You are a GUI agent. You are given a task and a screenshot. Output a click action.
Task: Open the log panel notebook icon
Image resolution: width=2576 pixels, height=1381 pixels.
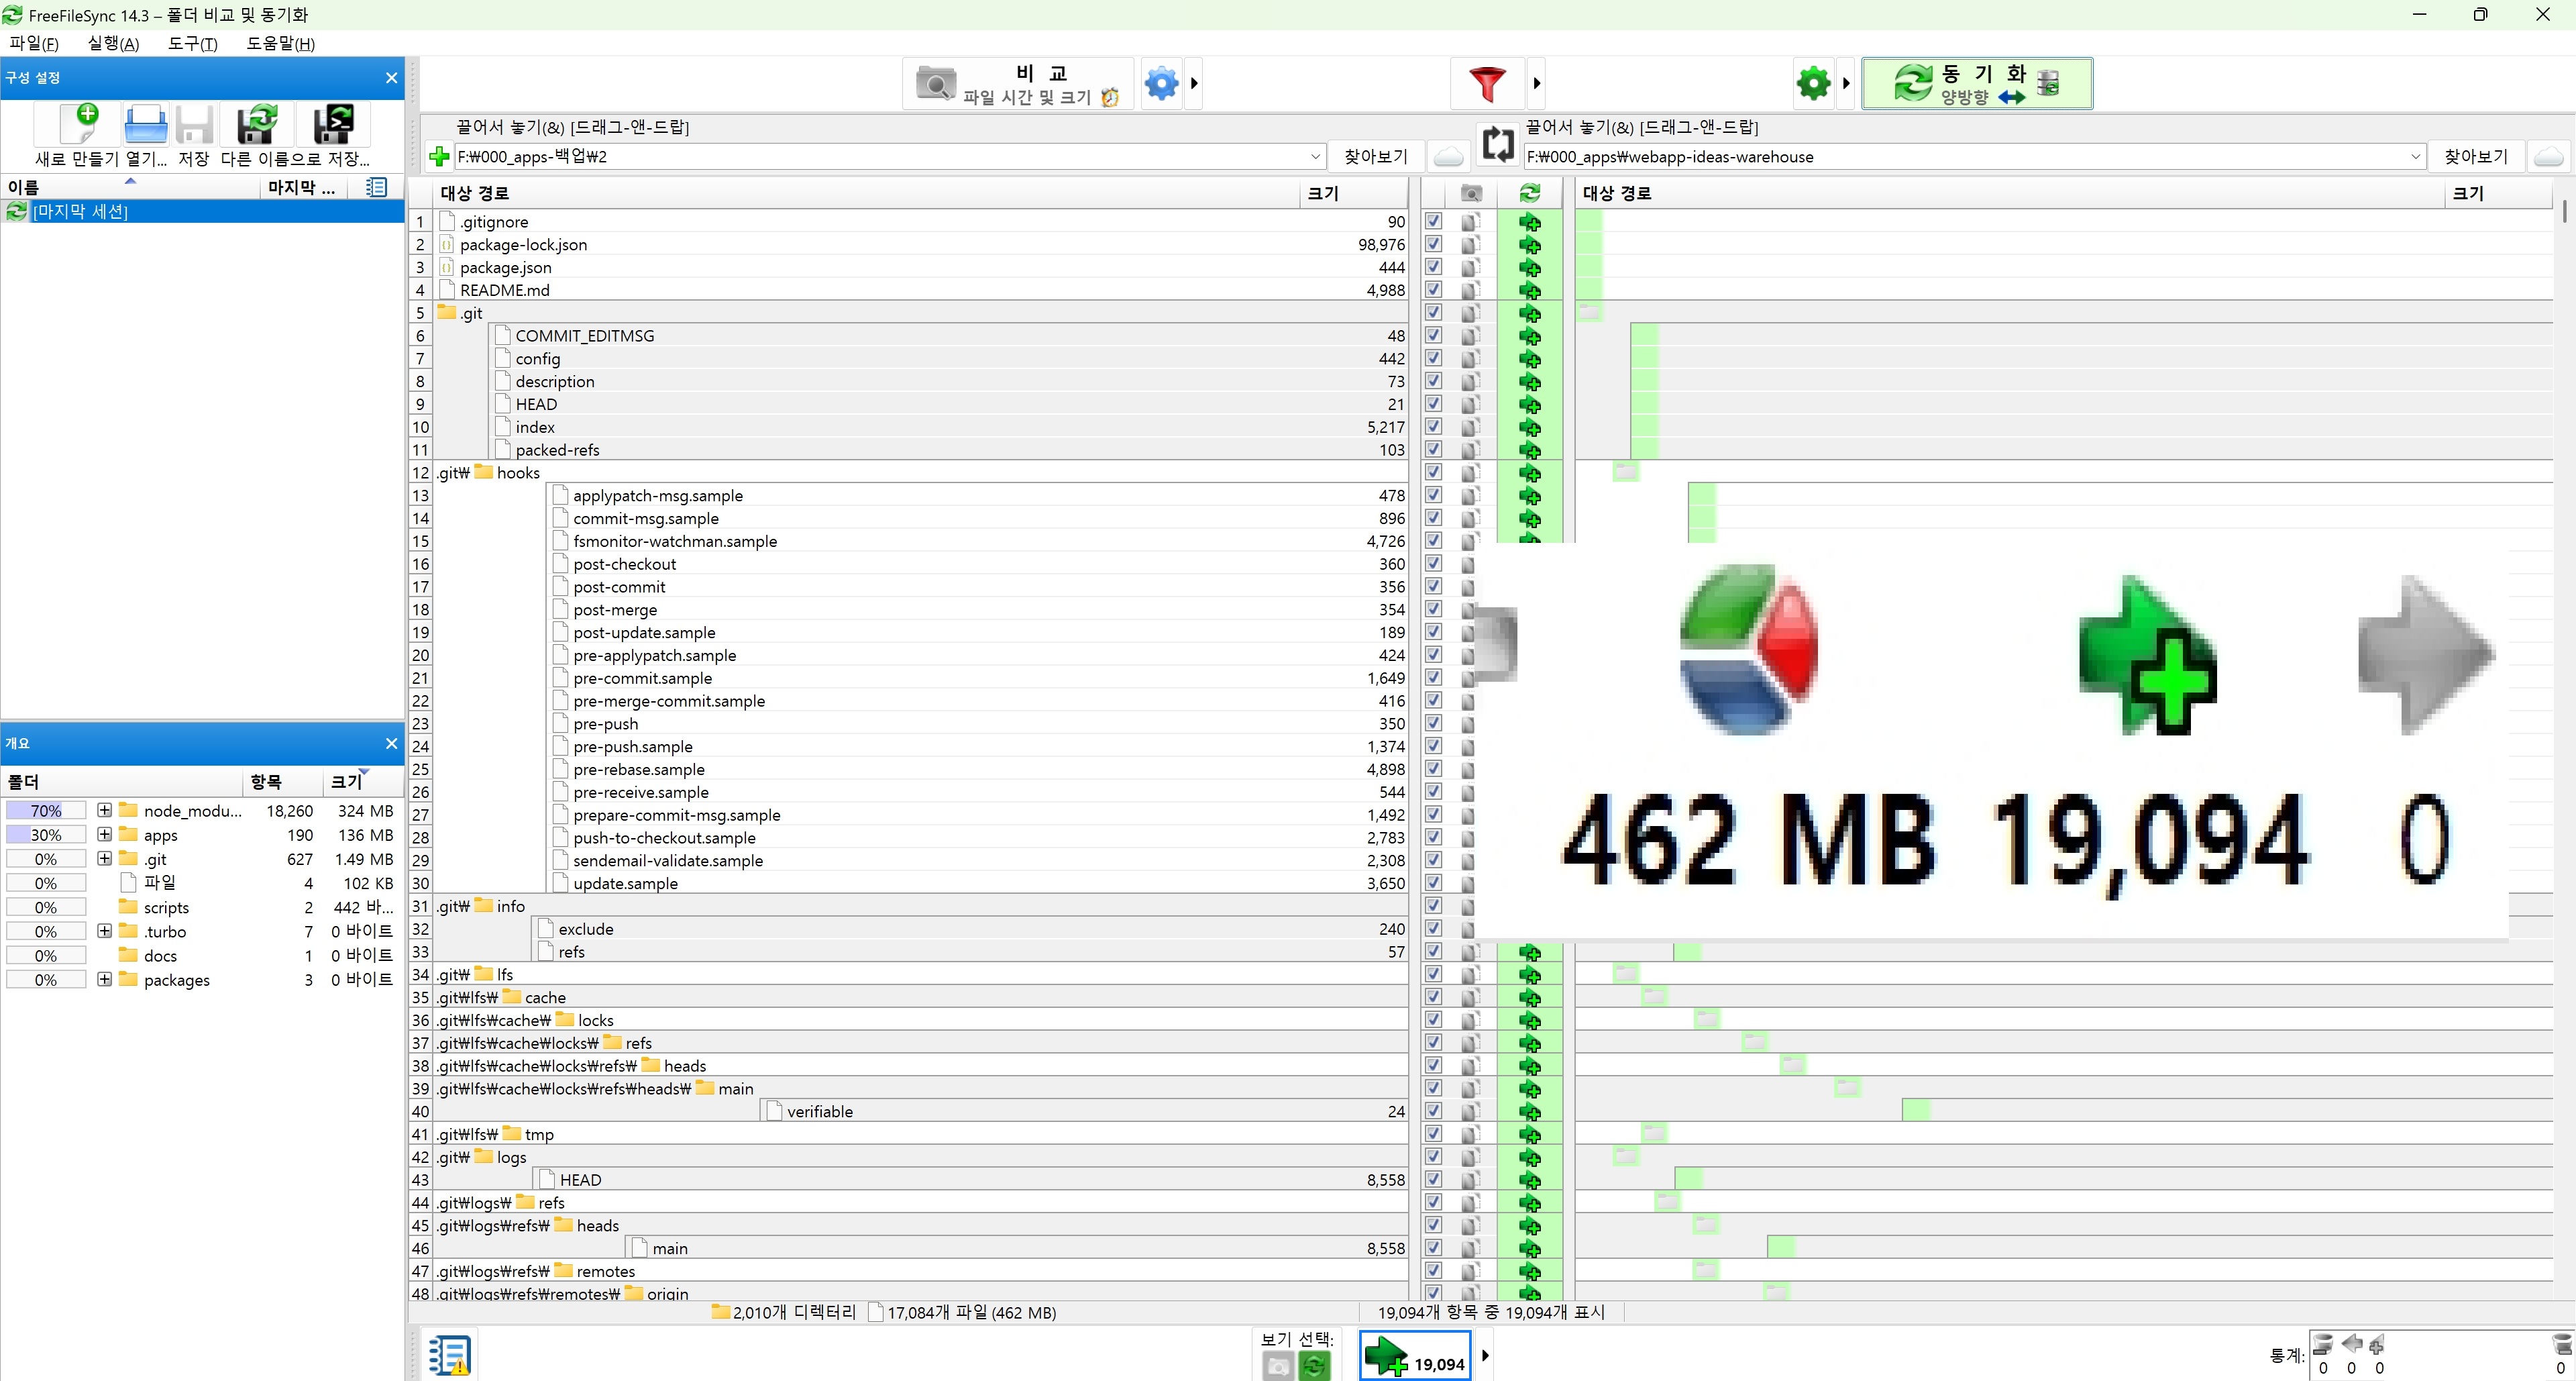449,1356
